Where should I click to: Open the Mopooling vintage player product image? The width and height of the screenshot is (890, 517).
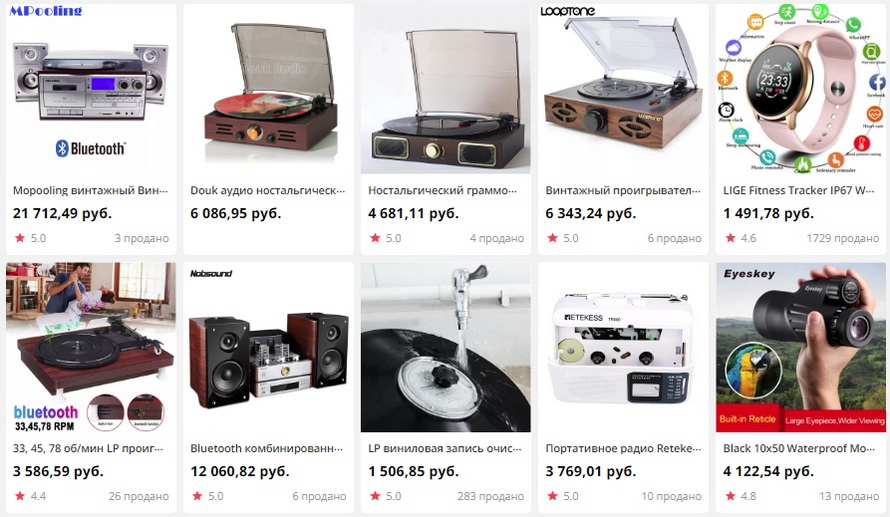pos(91,89)
